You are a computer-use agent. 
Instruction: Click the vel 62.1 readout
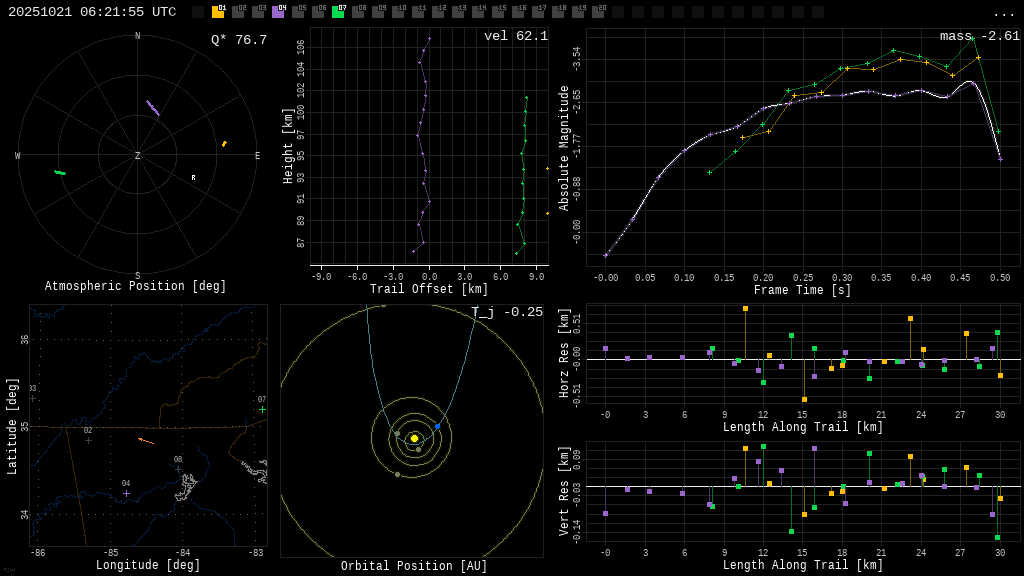[x=516, y=36]
